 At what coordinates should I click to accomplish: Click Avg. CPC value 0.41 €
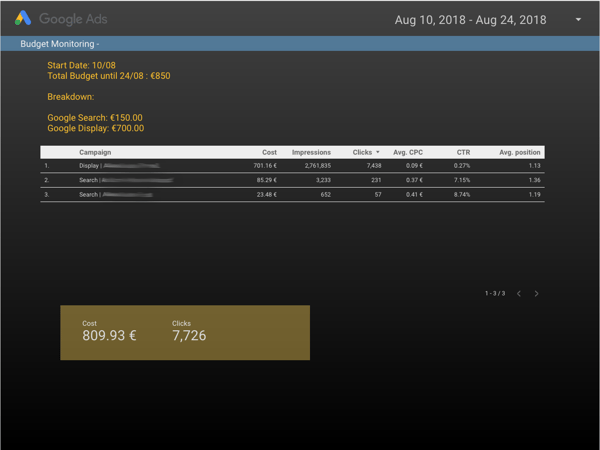414,195
